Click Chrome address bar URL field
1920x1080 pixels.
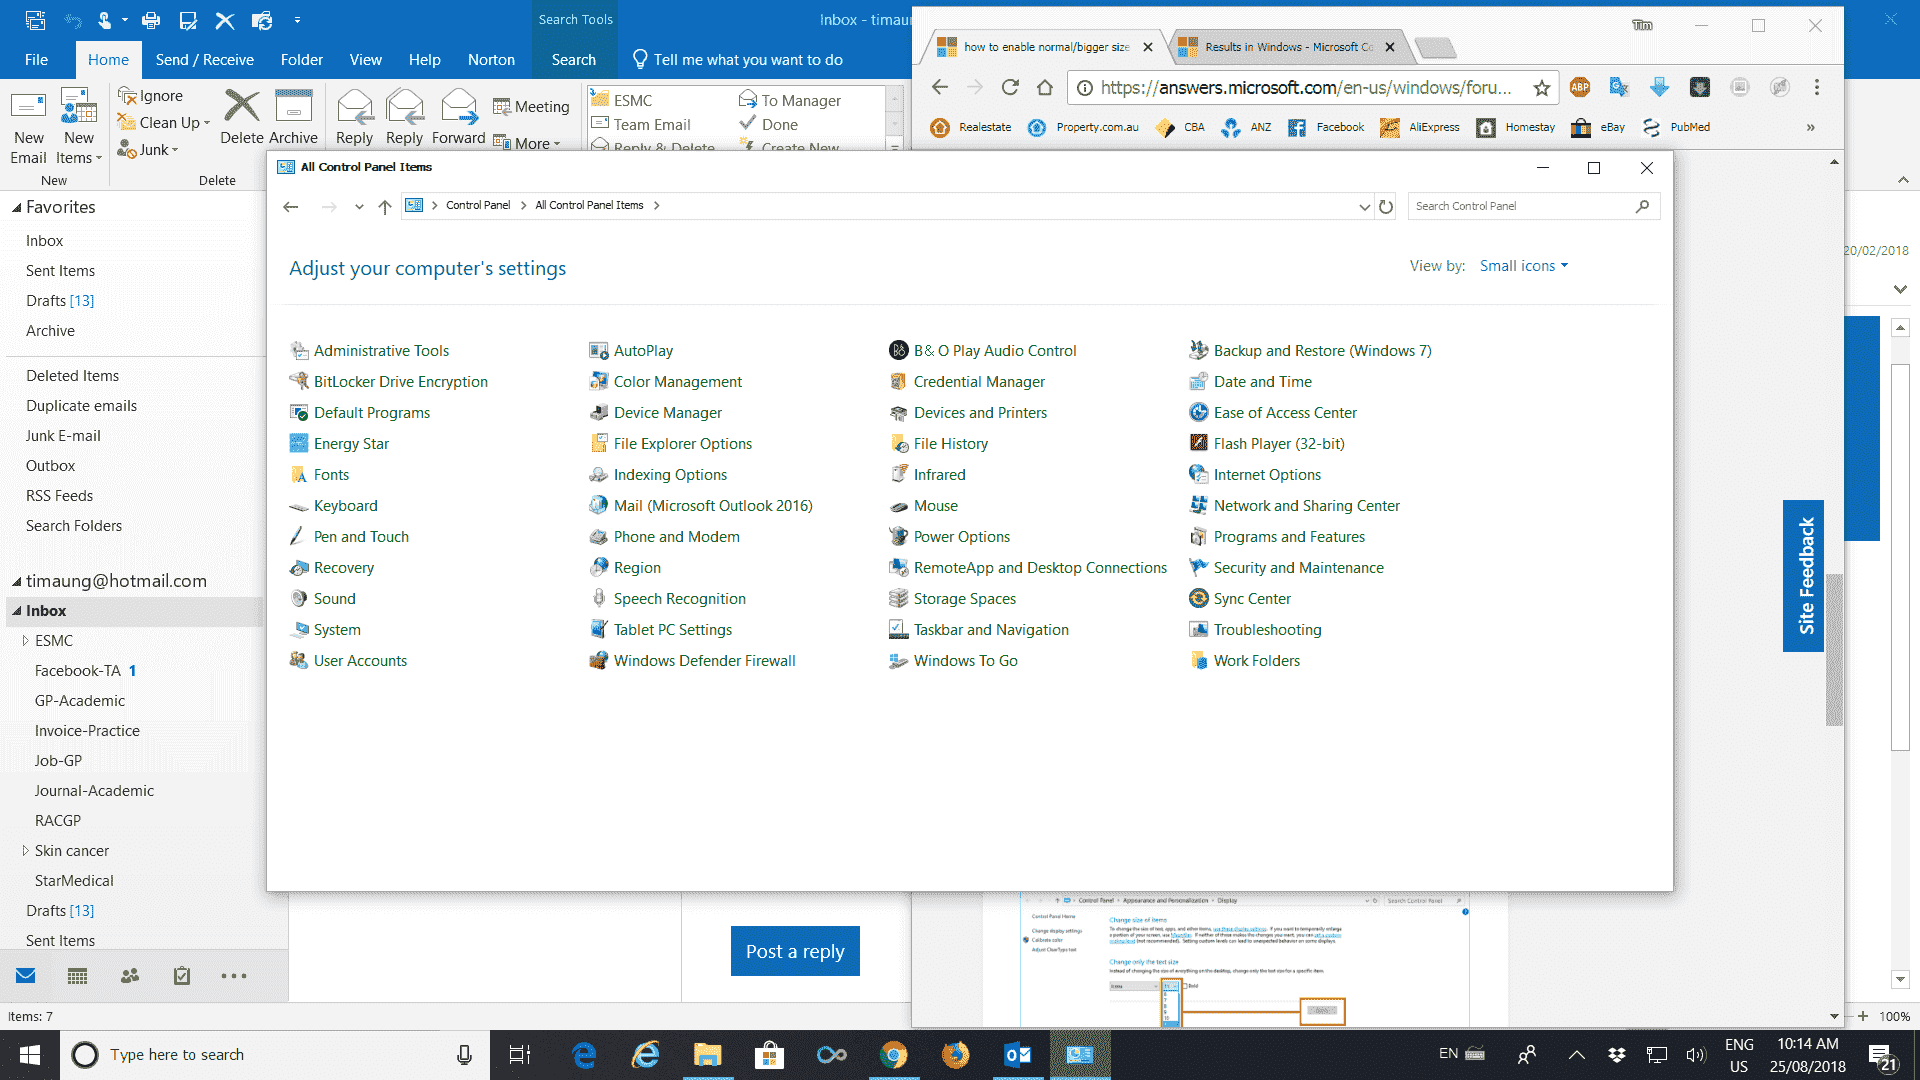(x=1305, y=88)
